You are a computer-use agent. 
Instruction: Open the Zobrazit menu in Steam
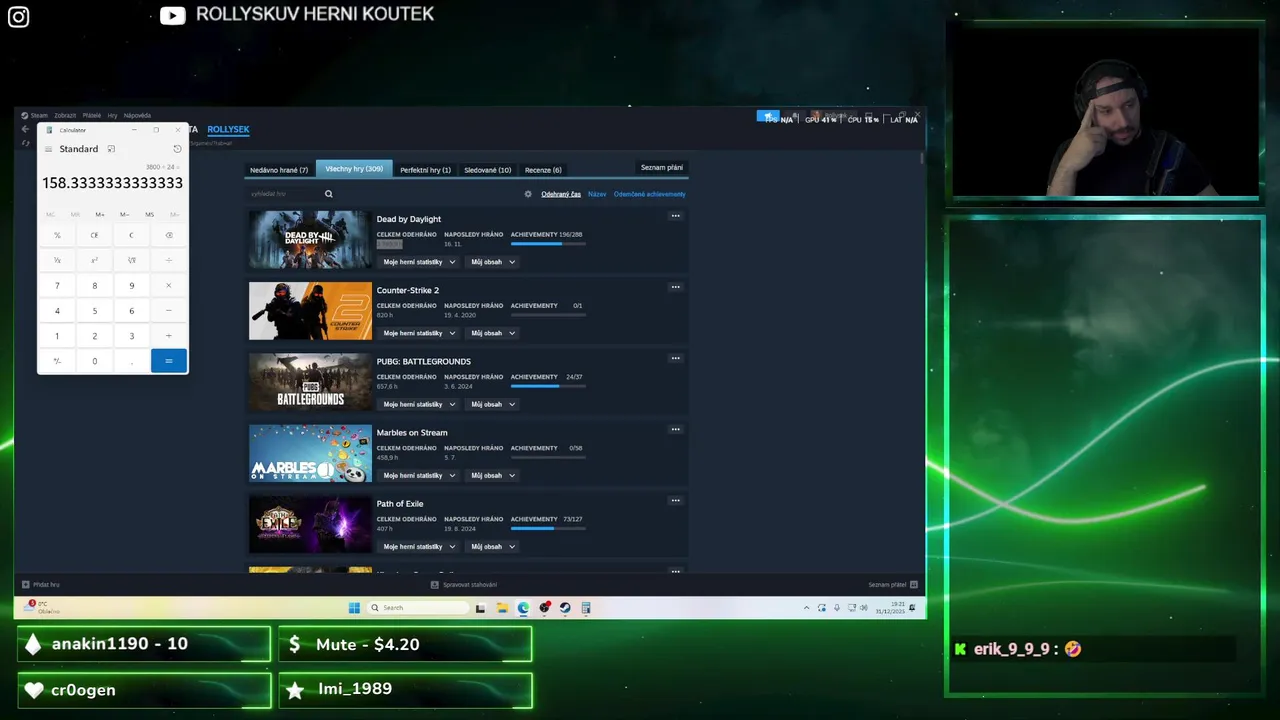coord(65,115)
